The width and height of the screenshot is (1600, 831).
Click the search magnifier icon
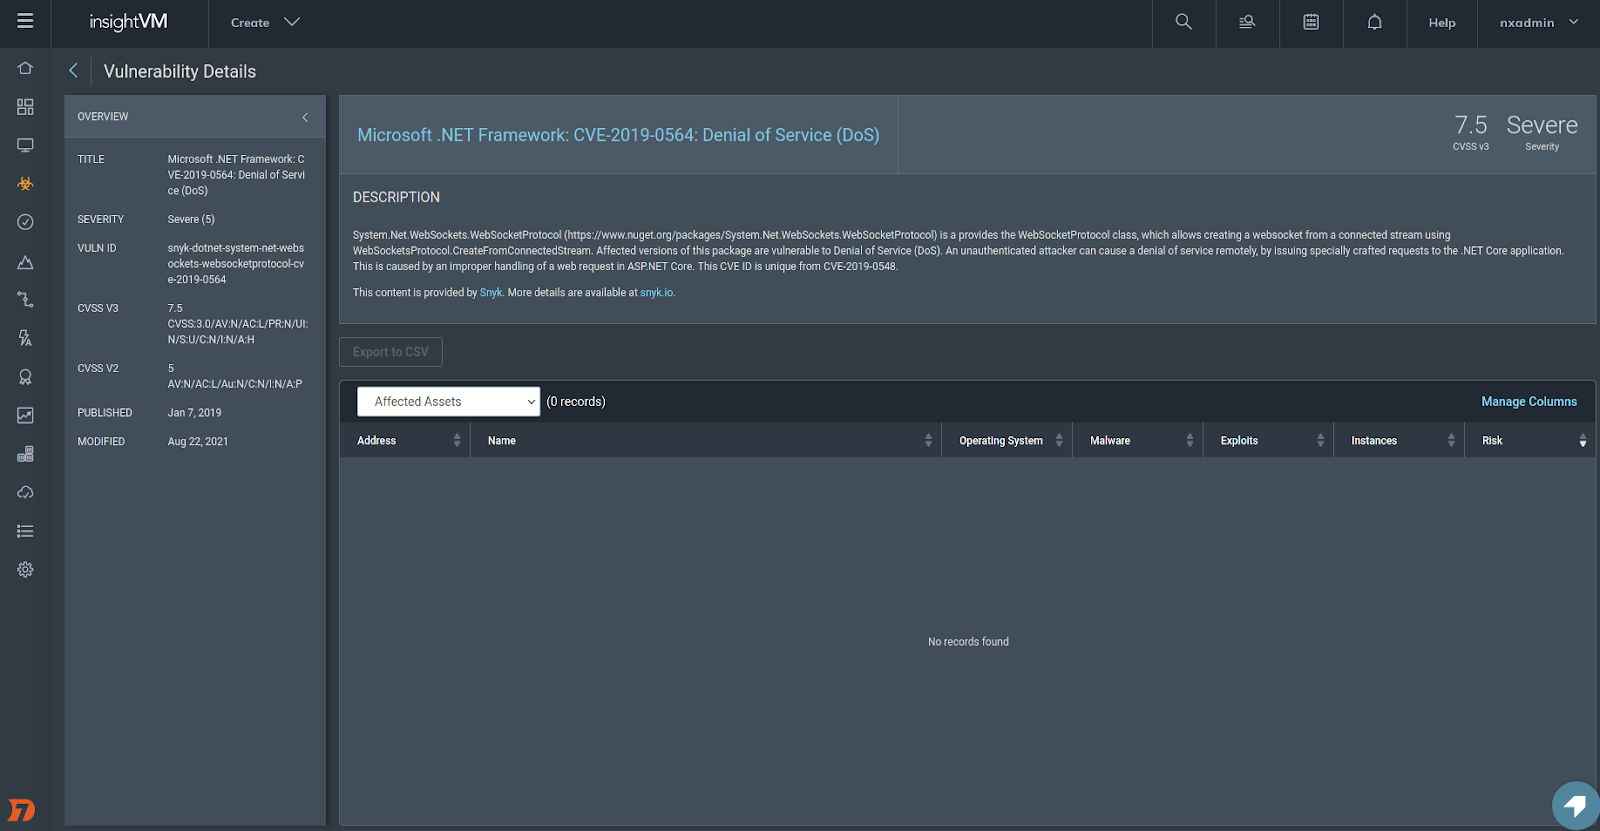[x=1183, y=22]
